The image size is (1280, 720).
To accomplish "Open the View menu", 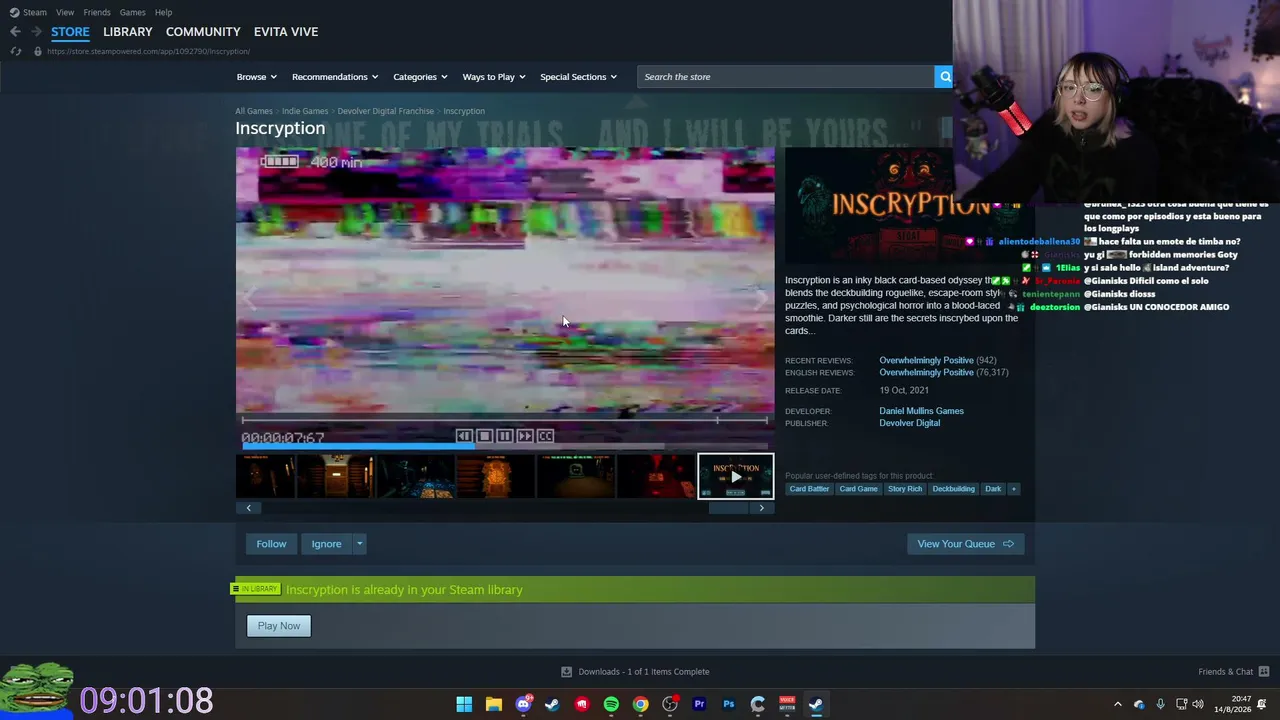I will point(65,12).
